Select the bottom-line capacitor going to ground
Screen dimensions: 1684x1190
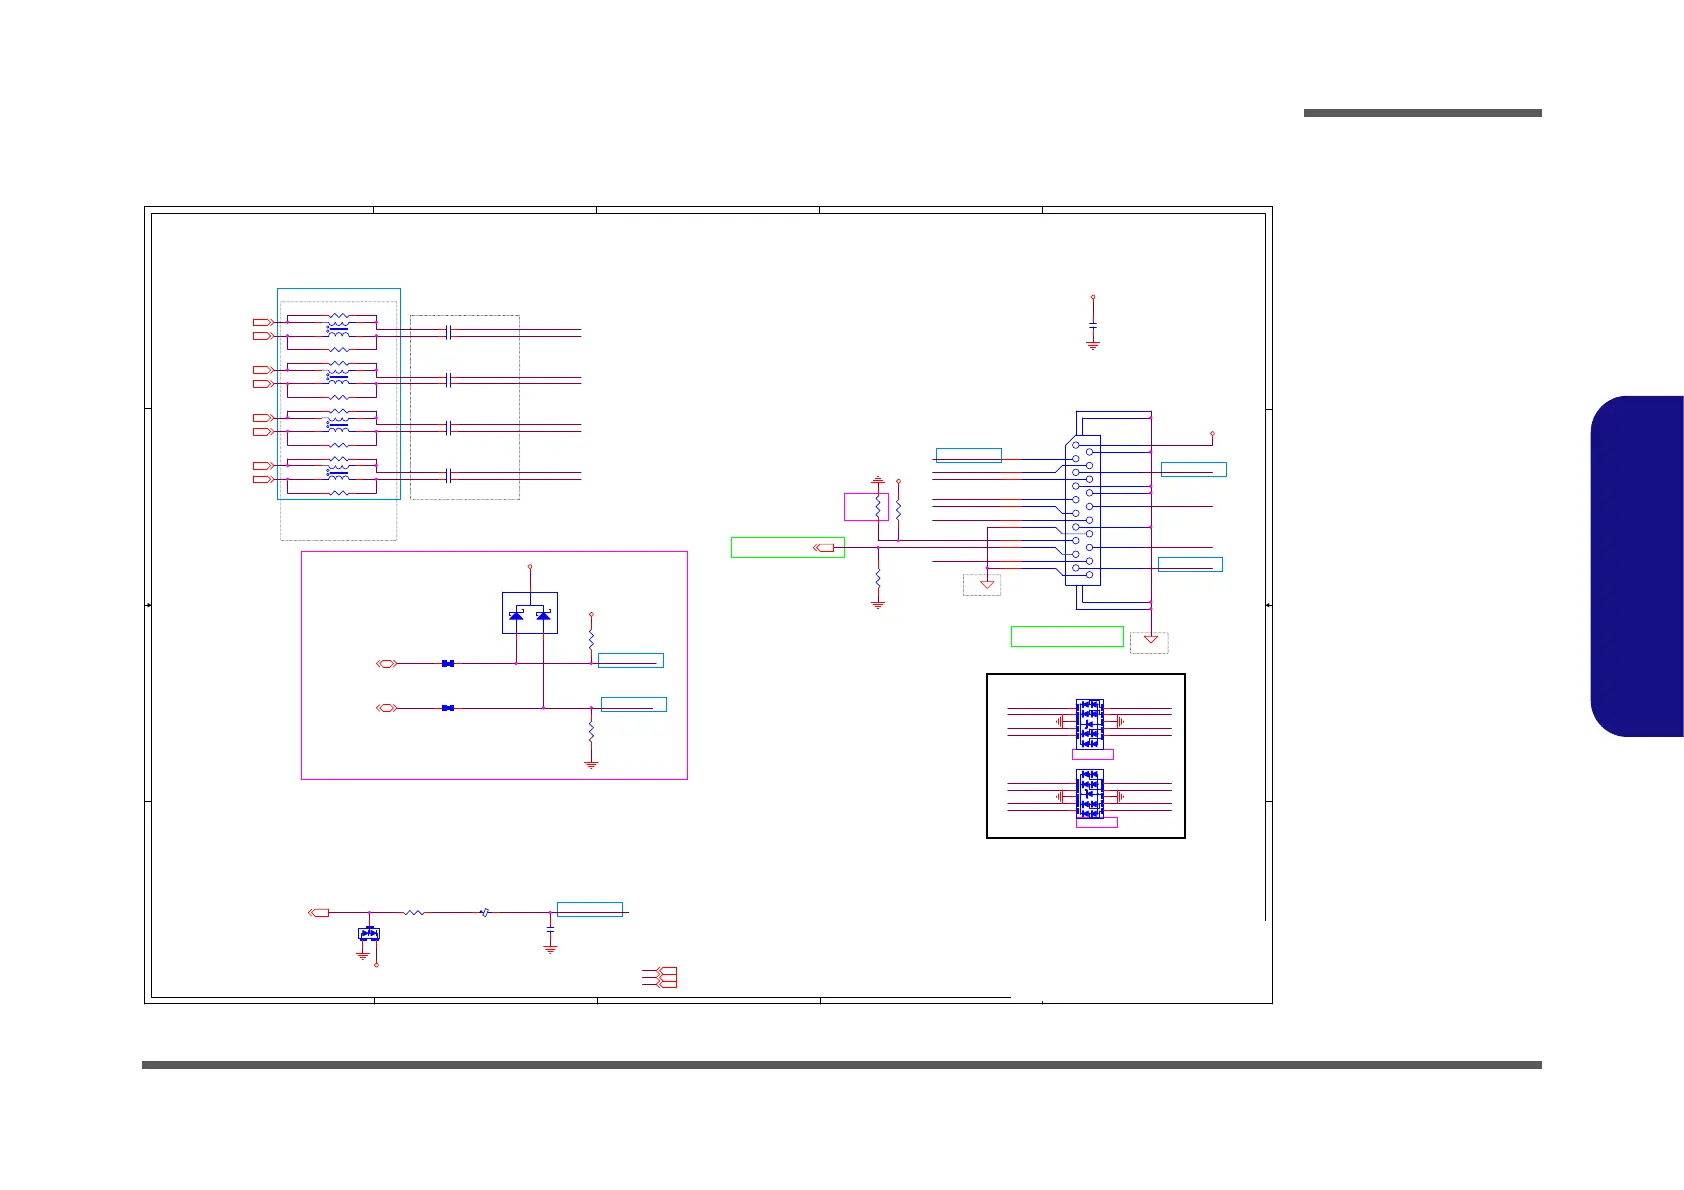550,930
